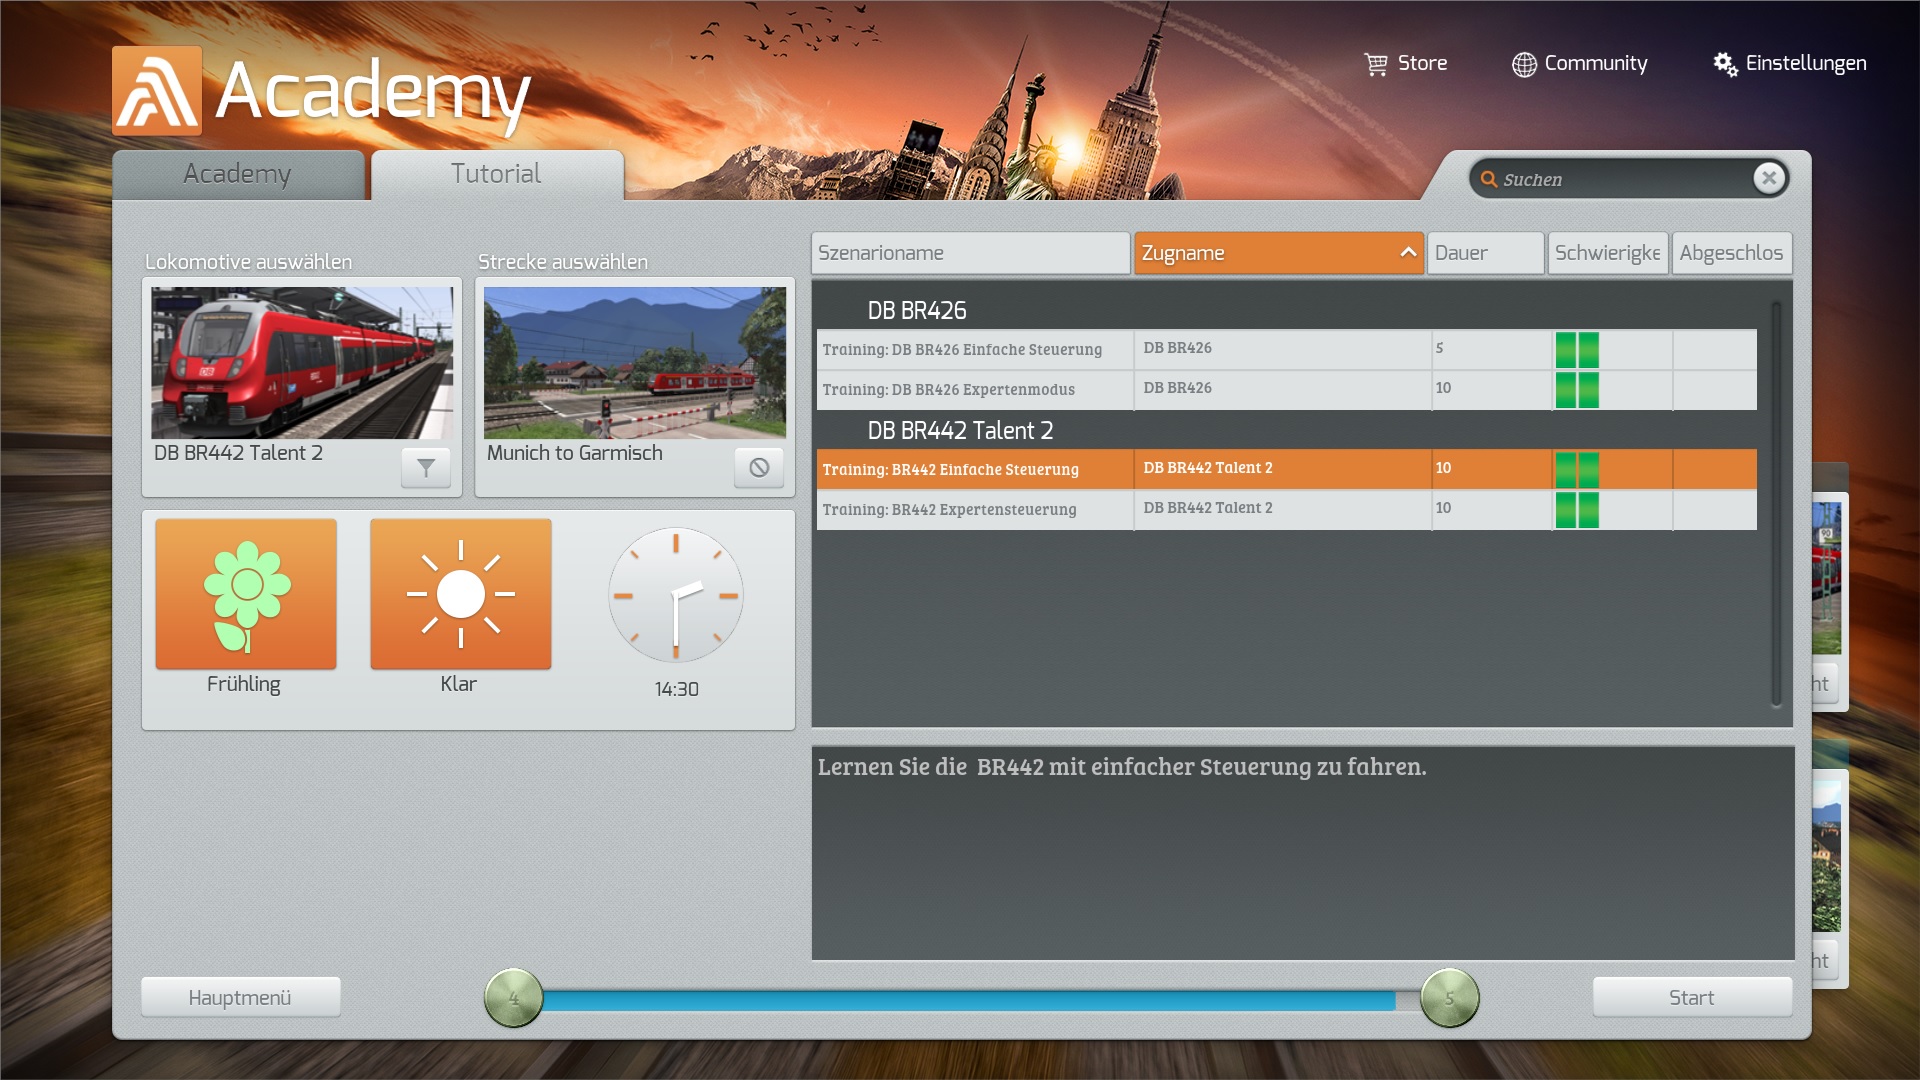Open the Store cart icon

(1376, 64)
